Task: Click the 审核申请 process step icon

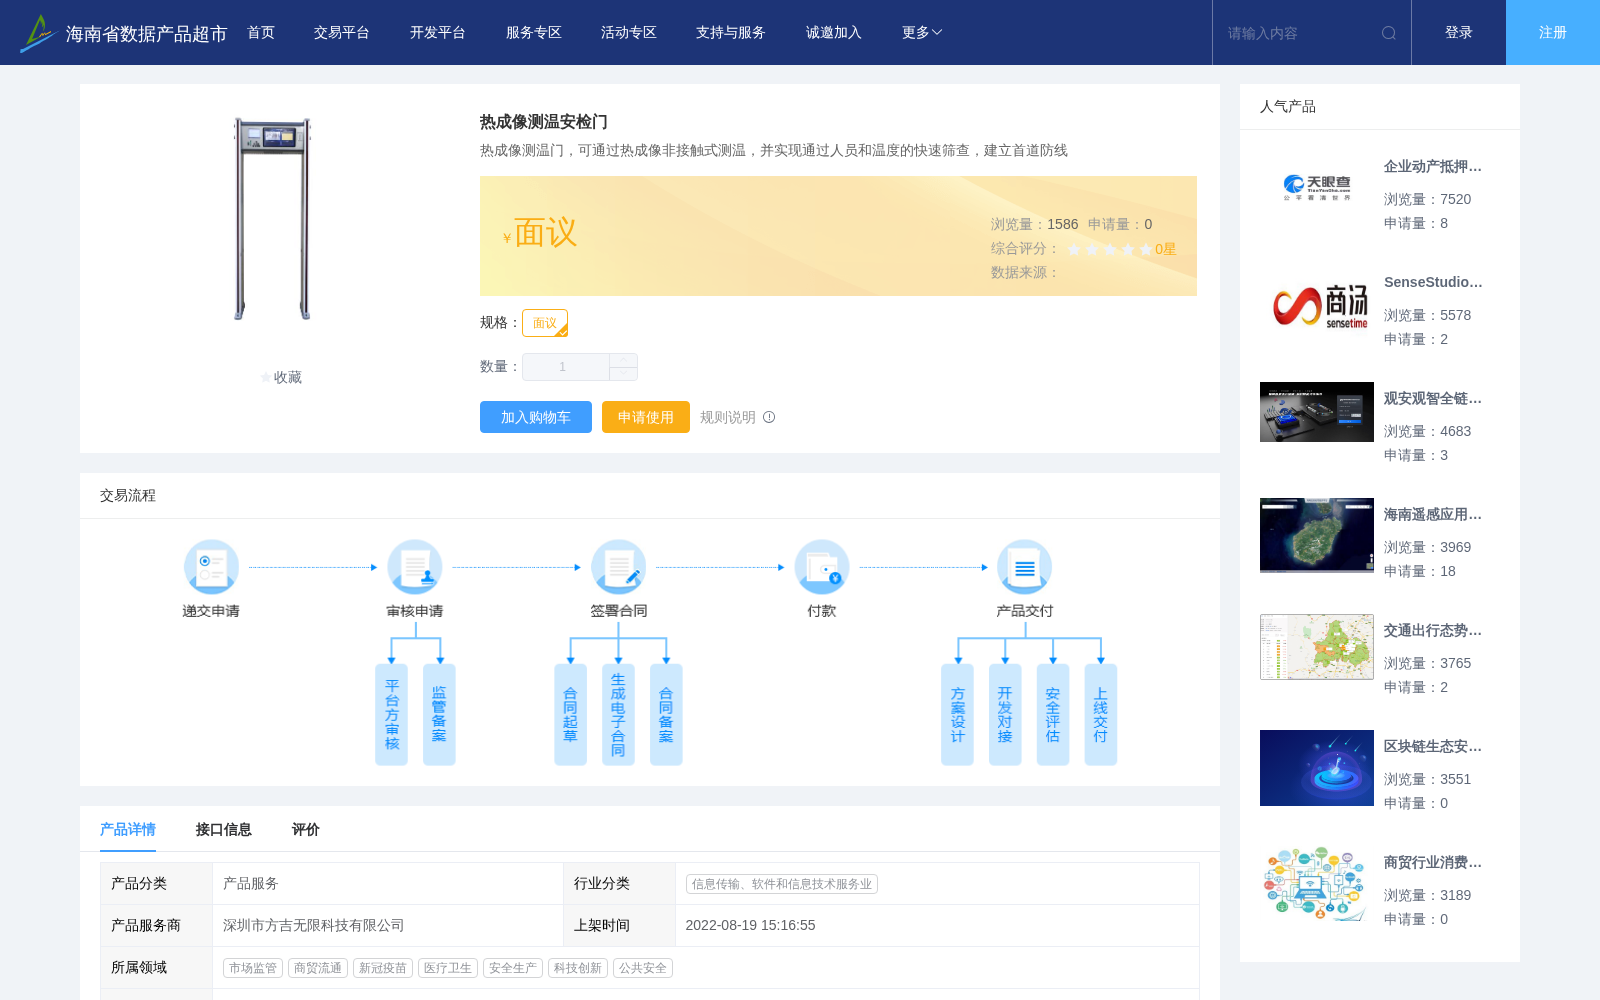Action: coord(415,567)
